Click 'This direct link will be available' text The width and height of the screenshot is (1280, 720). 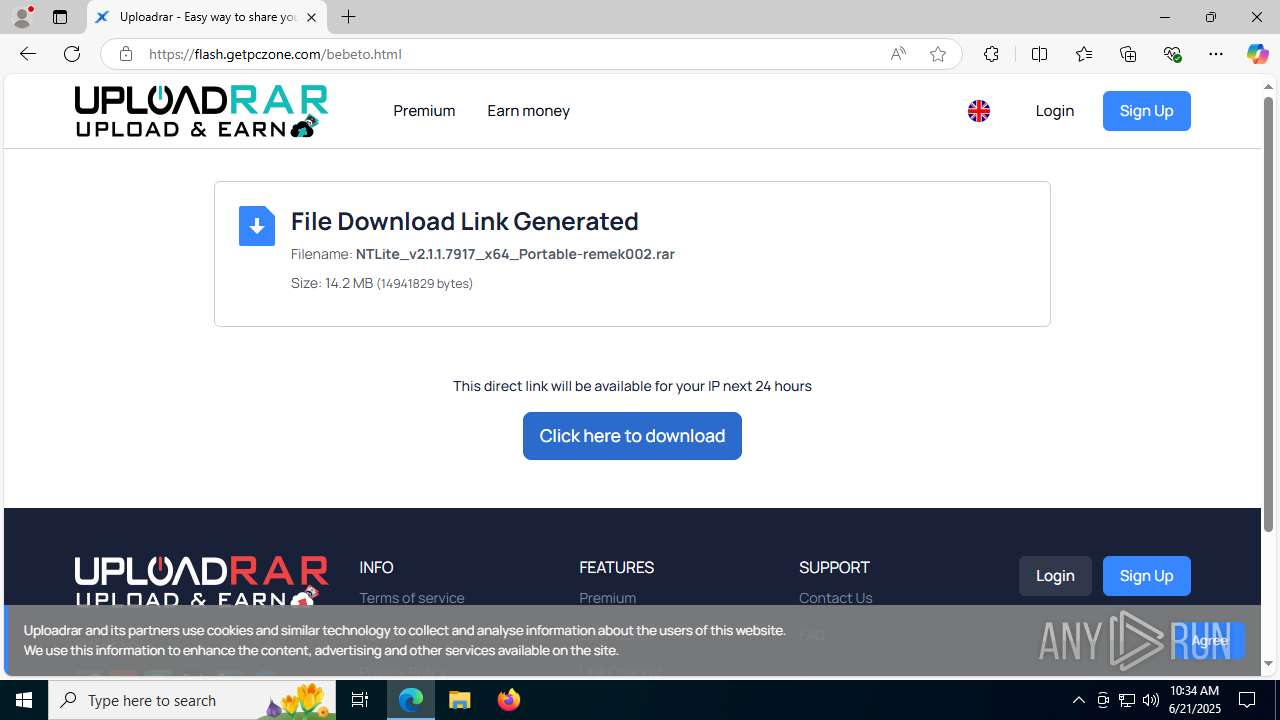632,386
